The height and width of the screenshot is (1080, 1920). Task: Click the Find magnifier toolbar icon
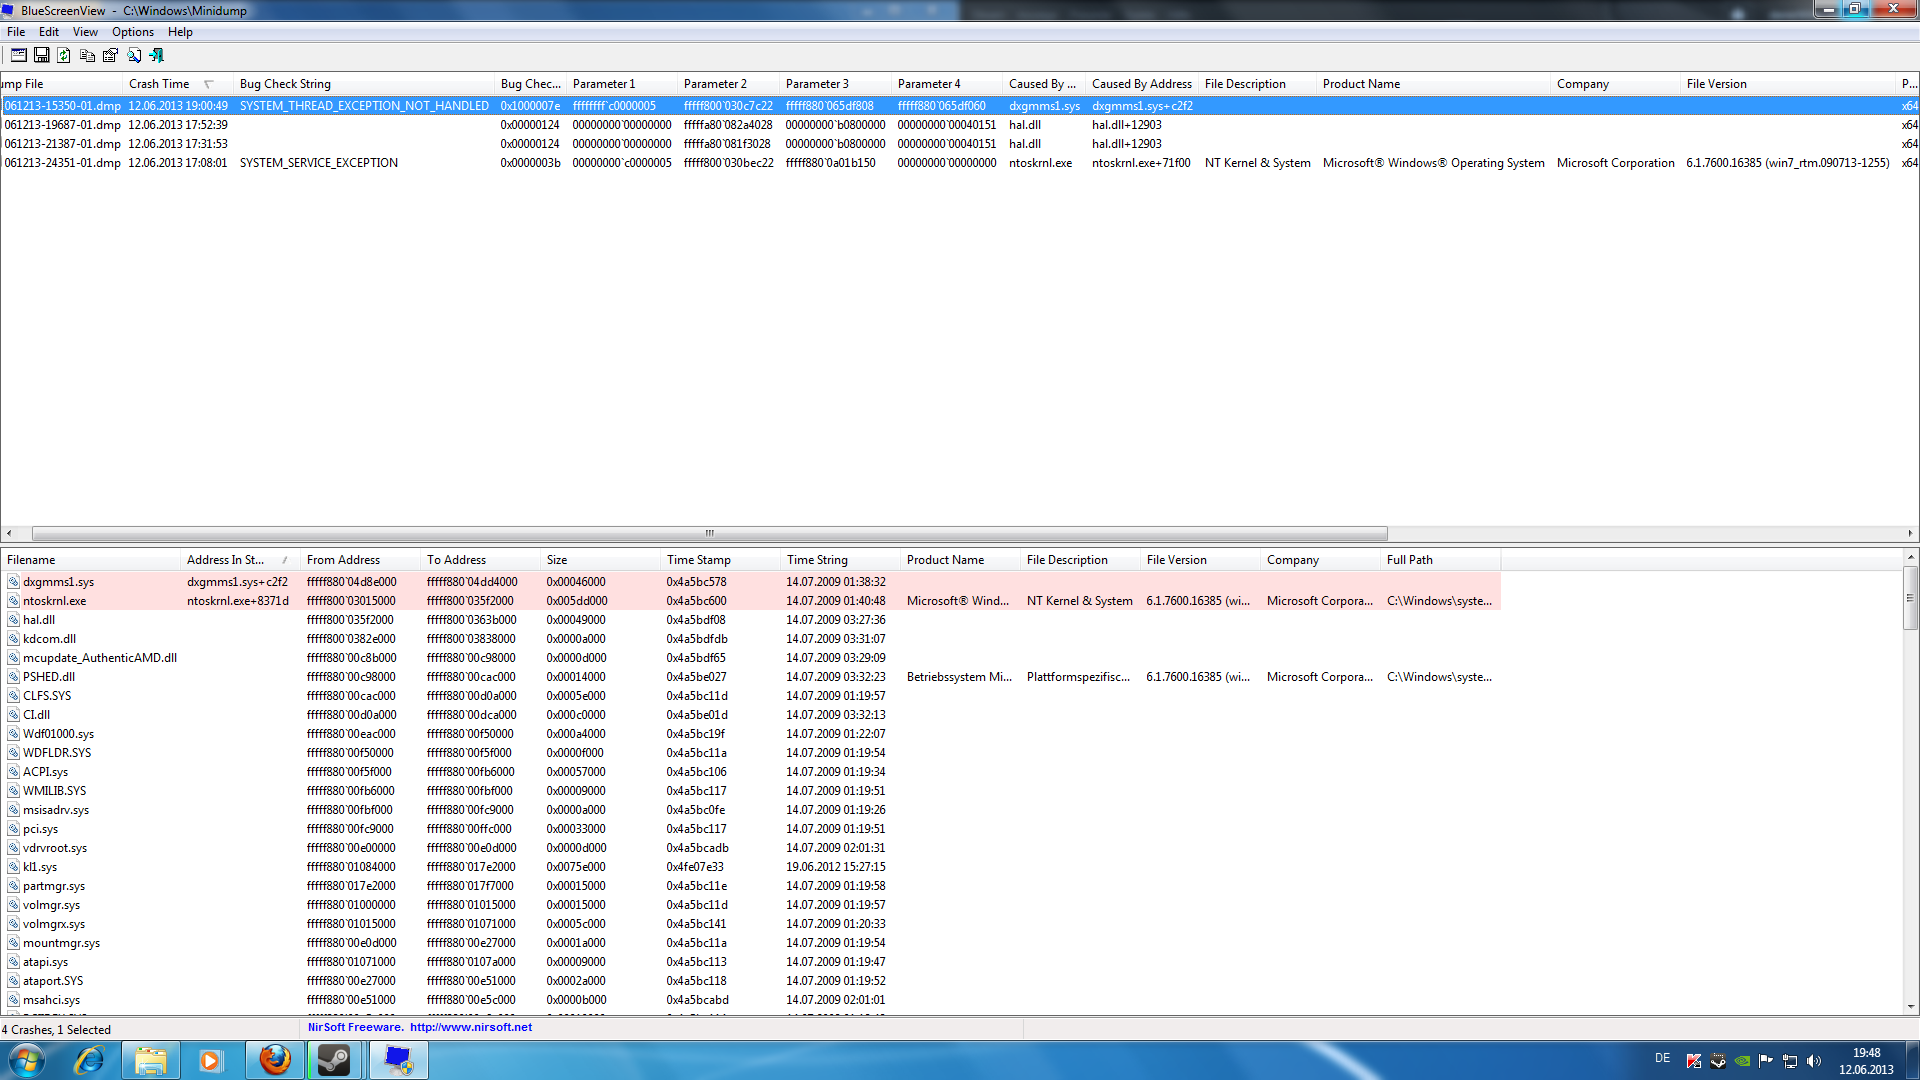[134, 55]
